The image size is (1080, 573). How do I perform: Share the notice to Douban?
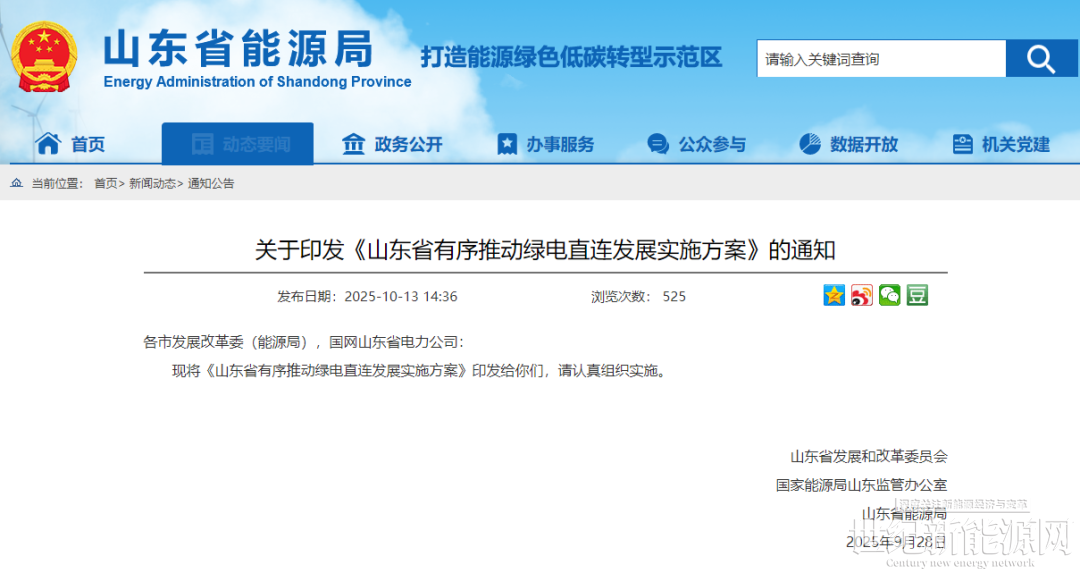pyautogui.click(x=917, y=295)
